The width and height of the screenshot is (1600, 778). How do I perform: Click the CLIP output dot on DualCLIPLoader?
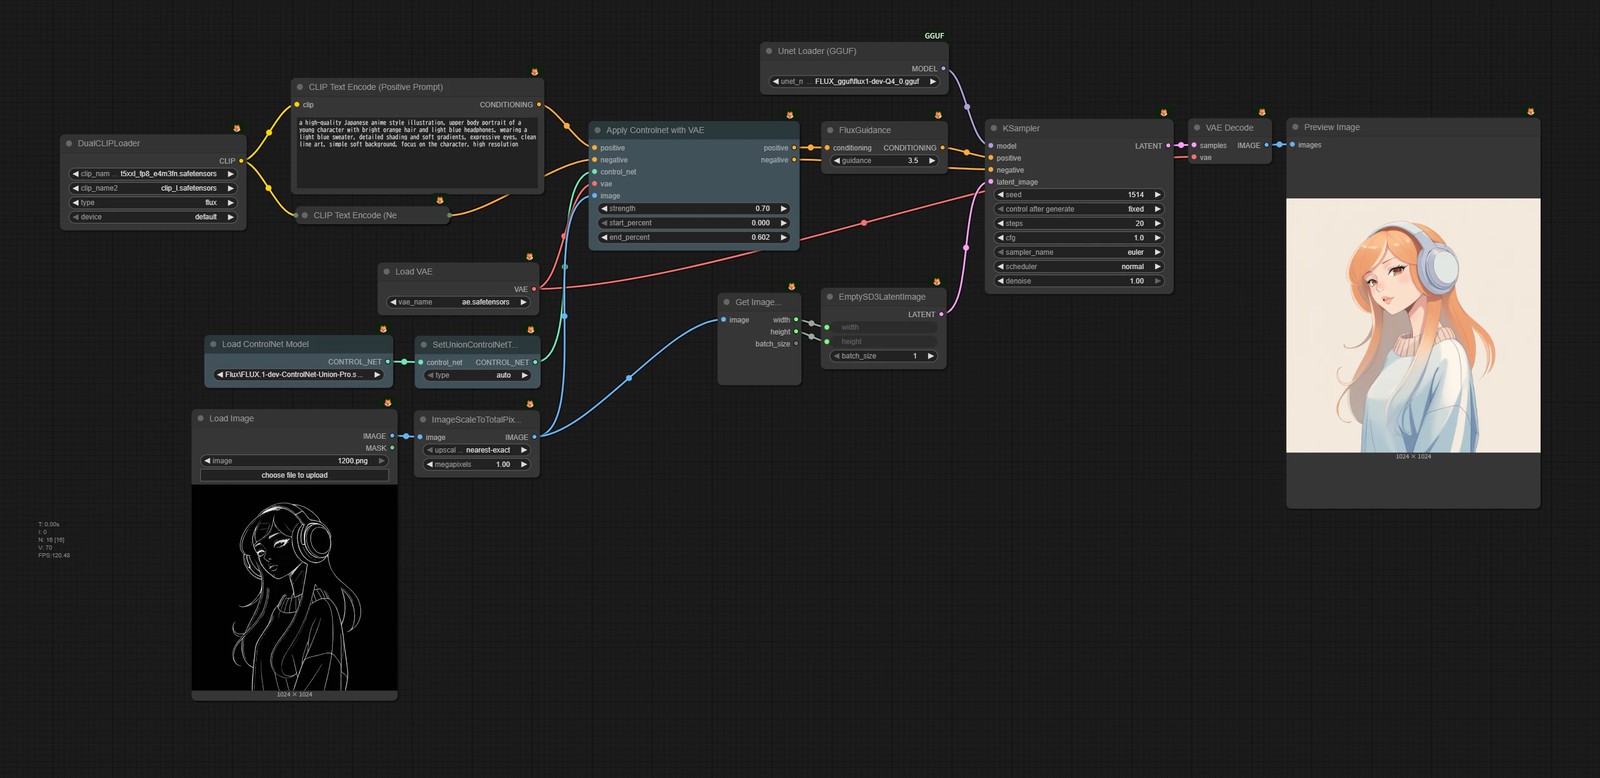[x=241, y=161]
